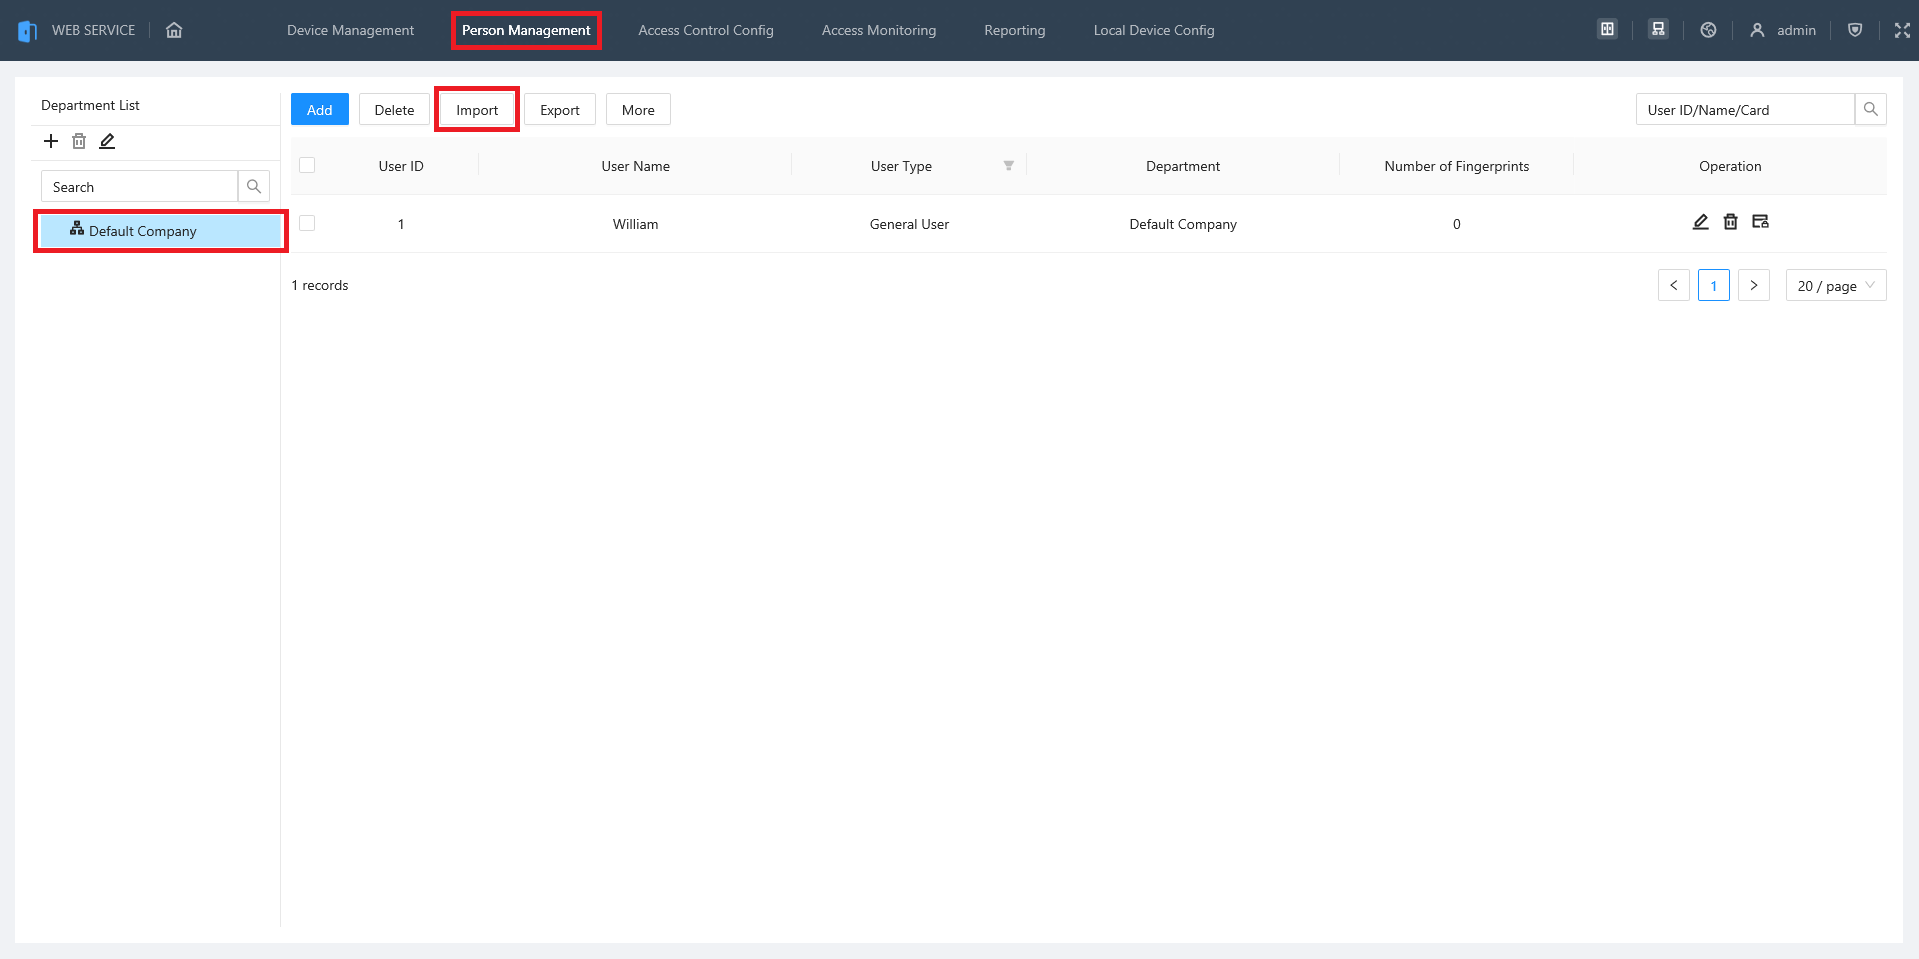Click the admin user icon
1919x959 pixels.
point(1757,30)
